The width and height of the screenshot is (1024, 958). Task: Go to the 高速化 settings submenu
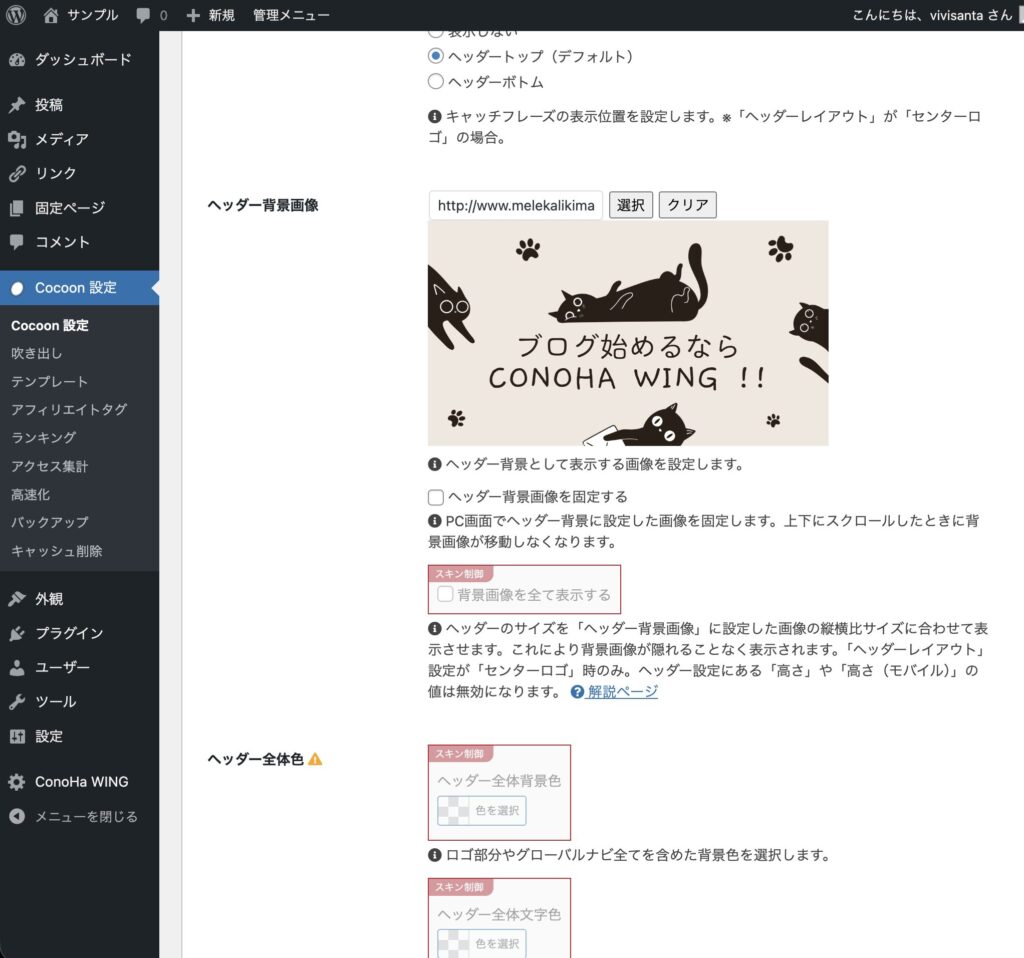point(31,494)
